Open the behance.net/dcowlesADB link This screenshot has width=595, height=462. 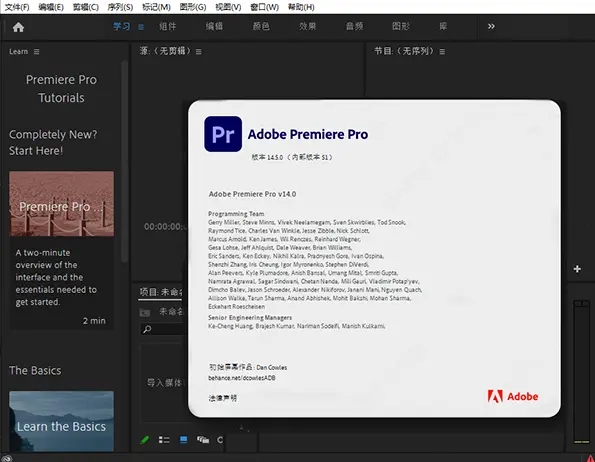click(x=242, y=378)
